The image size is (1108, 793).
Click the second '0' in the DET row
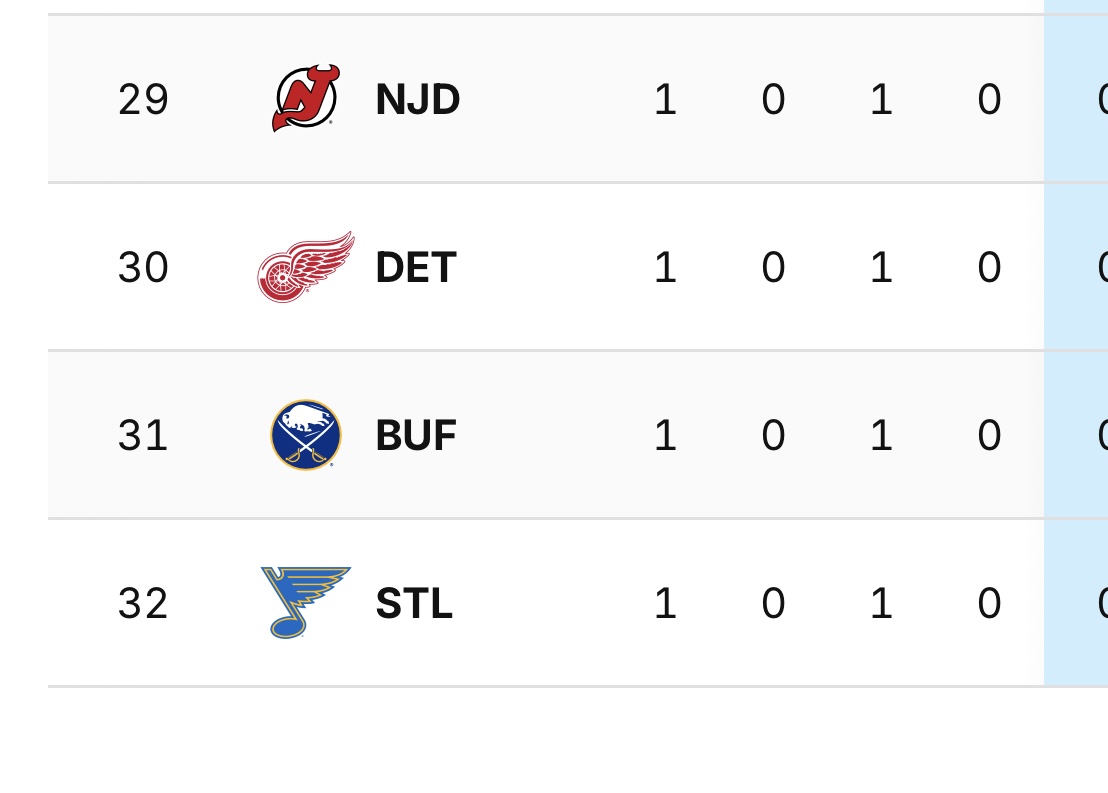pyautogui.click(x=989, y=267)
